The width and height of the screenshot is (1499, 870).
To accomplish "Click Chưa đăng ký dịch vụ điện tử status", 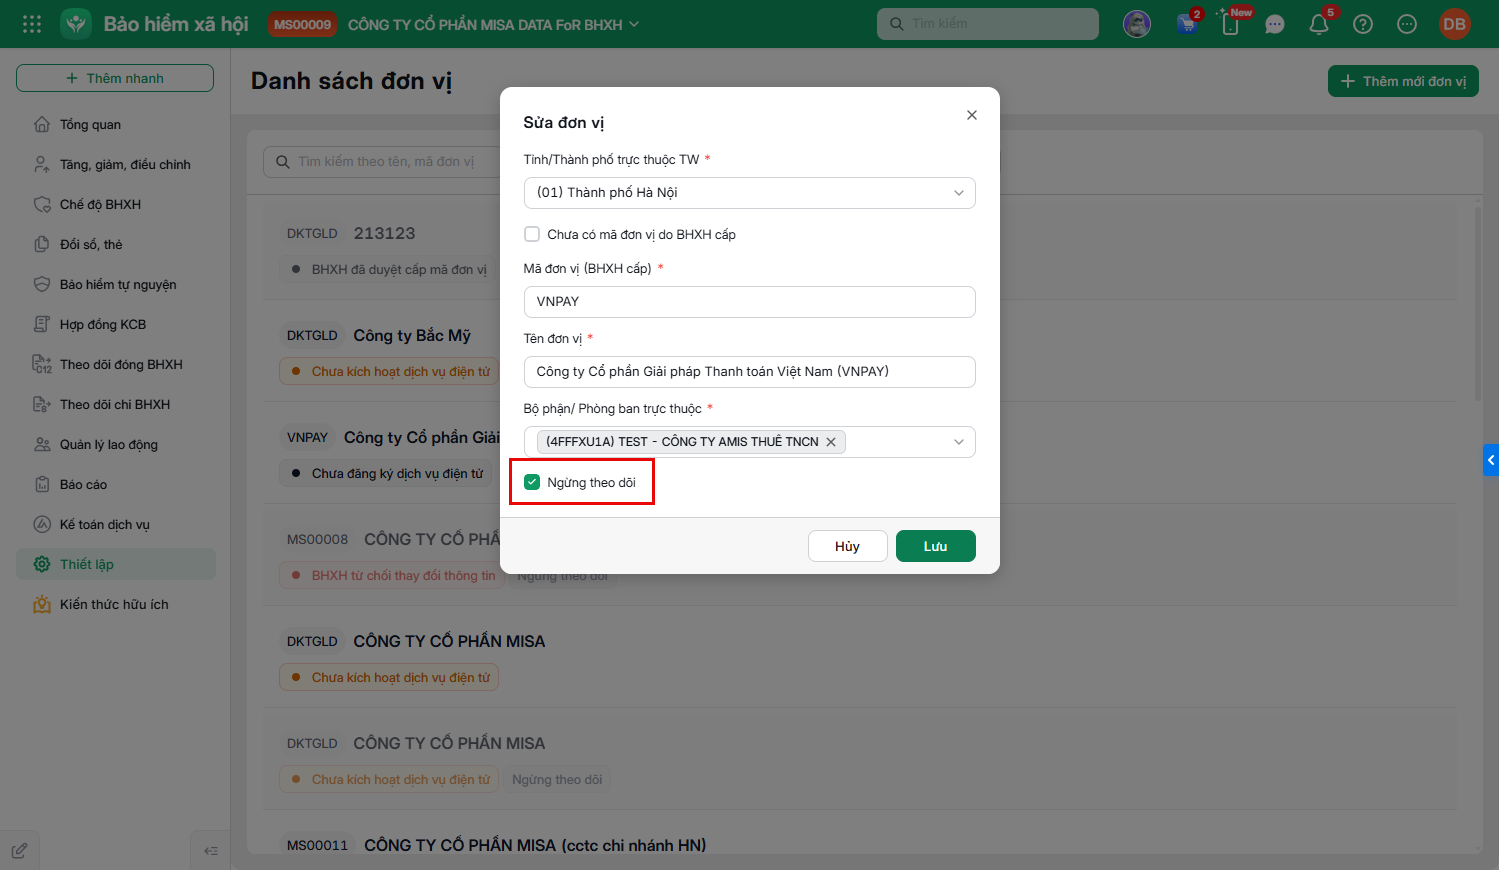I will pos(386,474).
